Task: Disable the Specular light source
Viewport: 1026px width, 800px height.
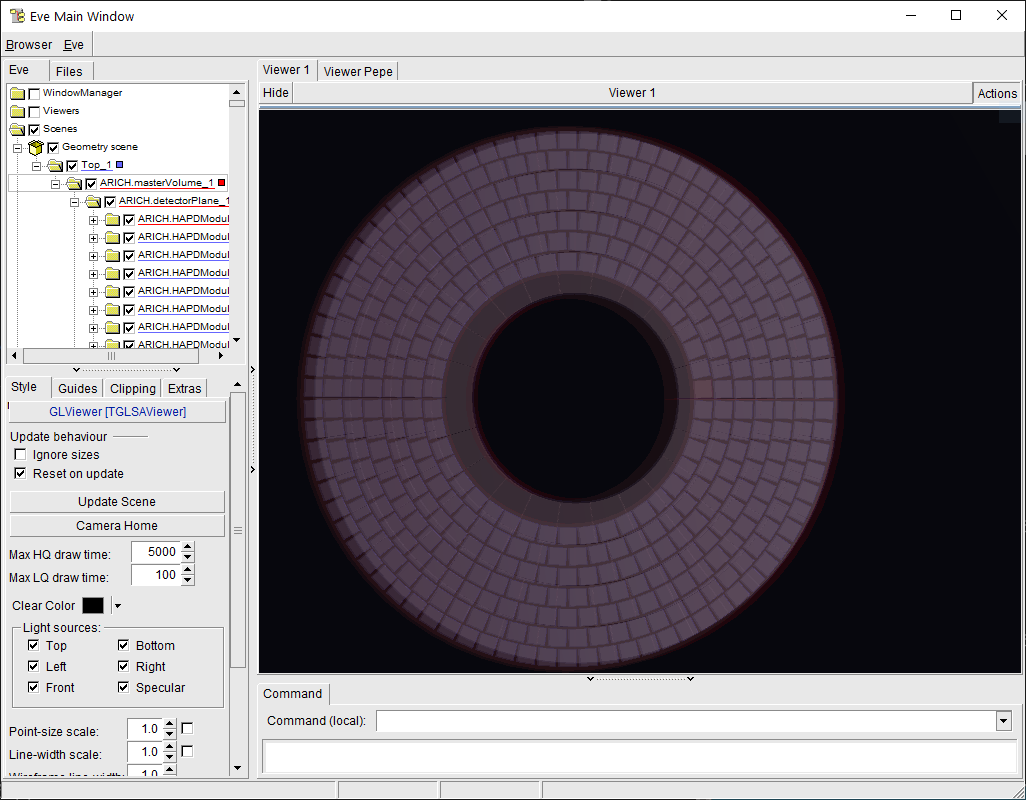Action: (122, 687)
